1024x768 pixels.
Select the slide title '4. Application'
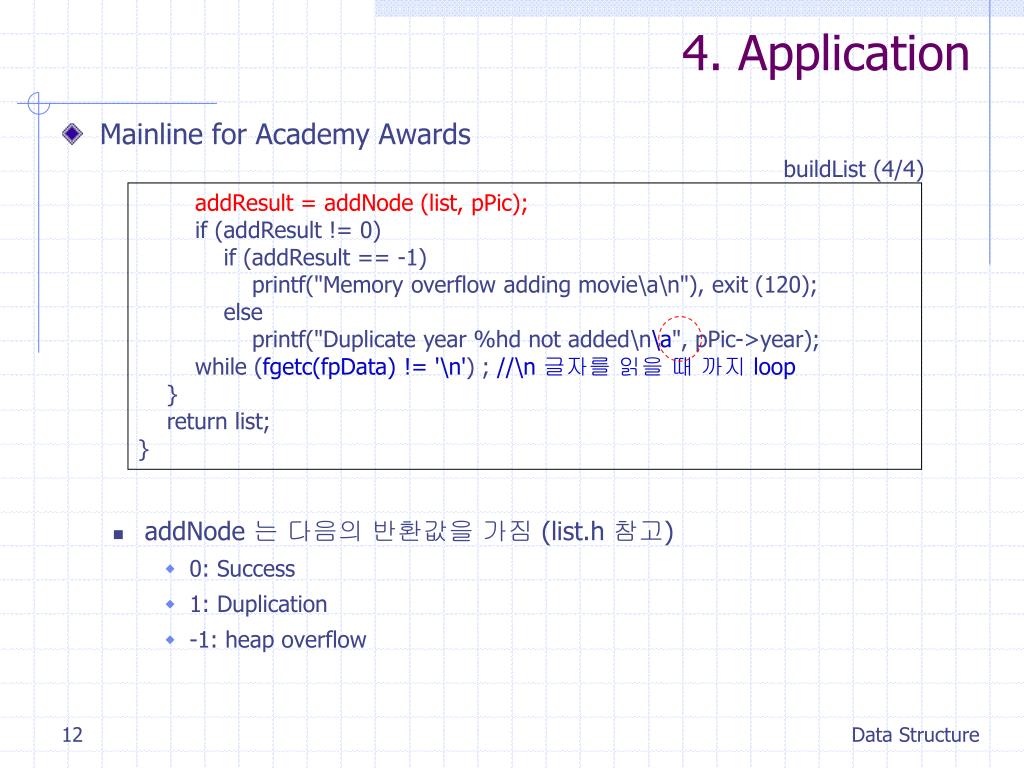click(825, 54)
